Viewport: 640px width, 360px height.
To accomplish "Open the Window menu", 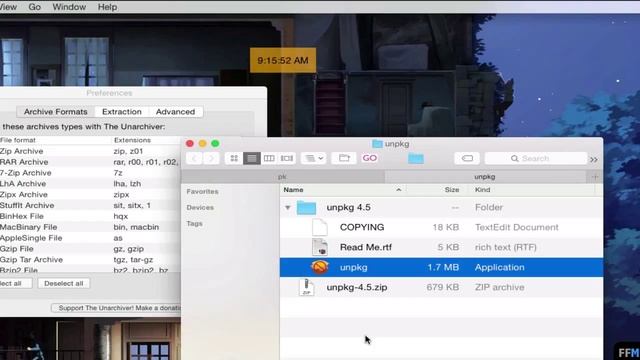I will (69, 7).
